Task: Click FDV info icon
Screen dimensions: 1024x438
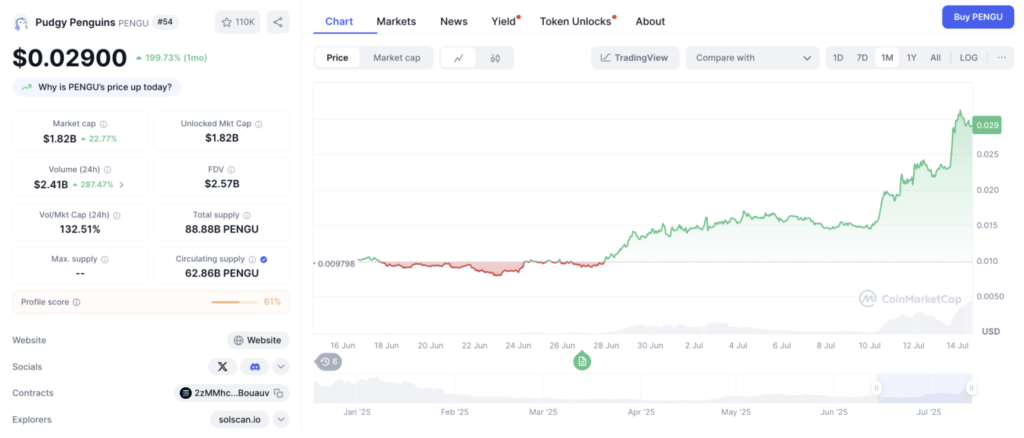Action: tap(231, 170)
